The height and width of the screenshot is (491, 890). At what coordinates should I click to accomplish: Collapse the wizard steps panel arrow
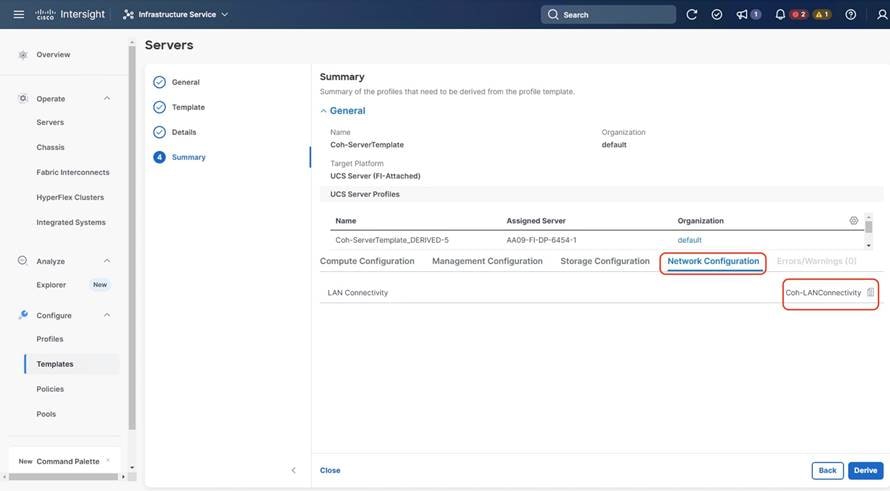[293, 470]
